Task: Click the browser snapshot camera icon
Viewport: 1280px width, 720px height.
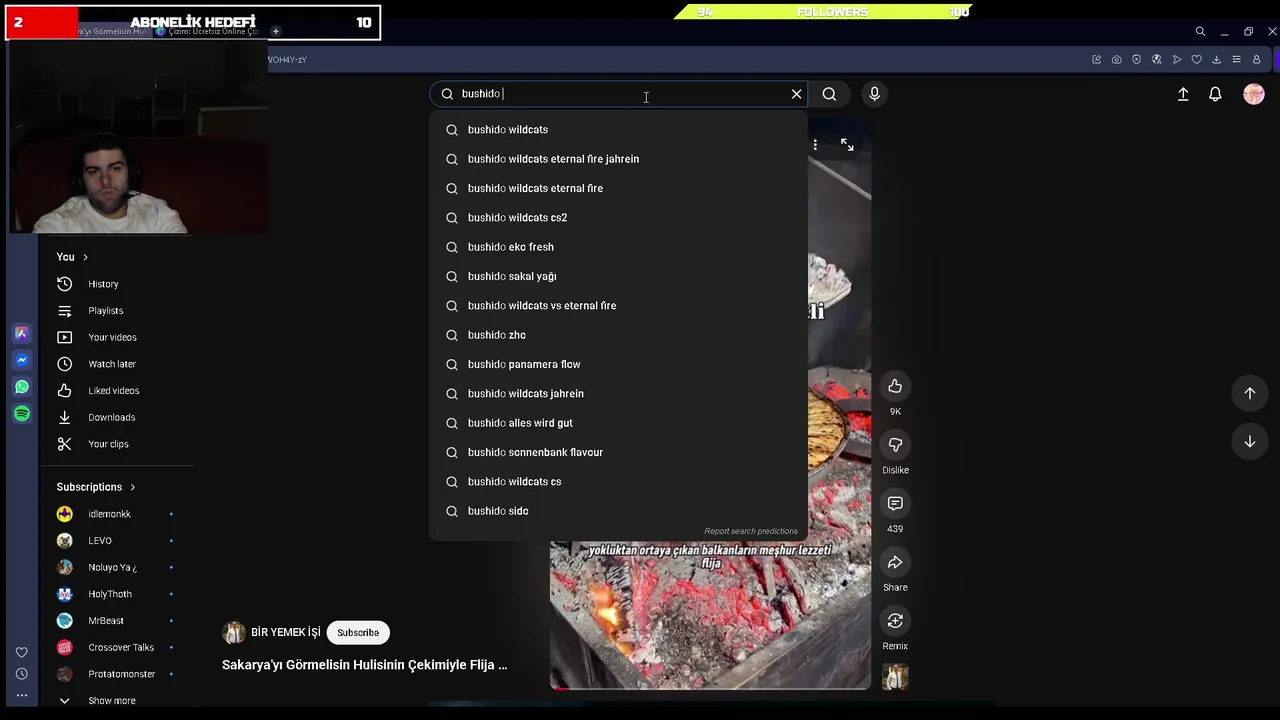Action: tap(1116, 60)
